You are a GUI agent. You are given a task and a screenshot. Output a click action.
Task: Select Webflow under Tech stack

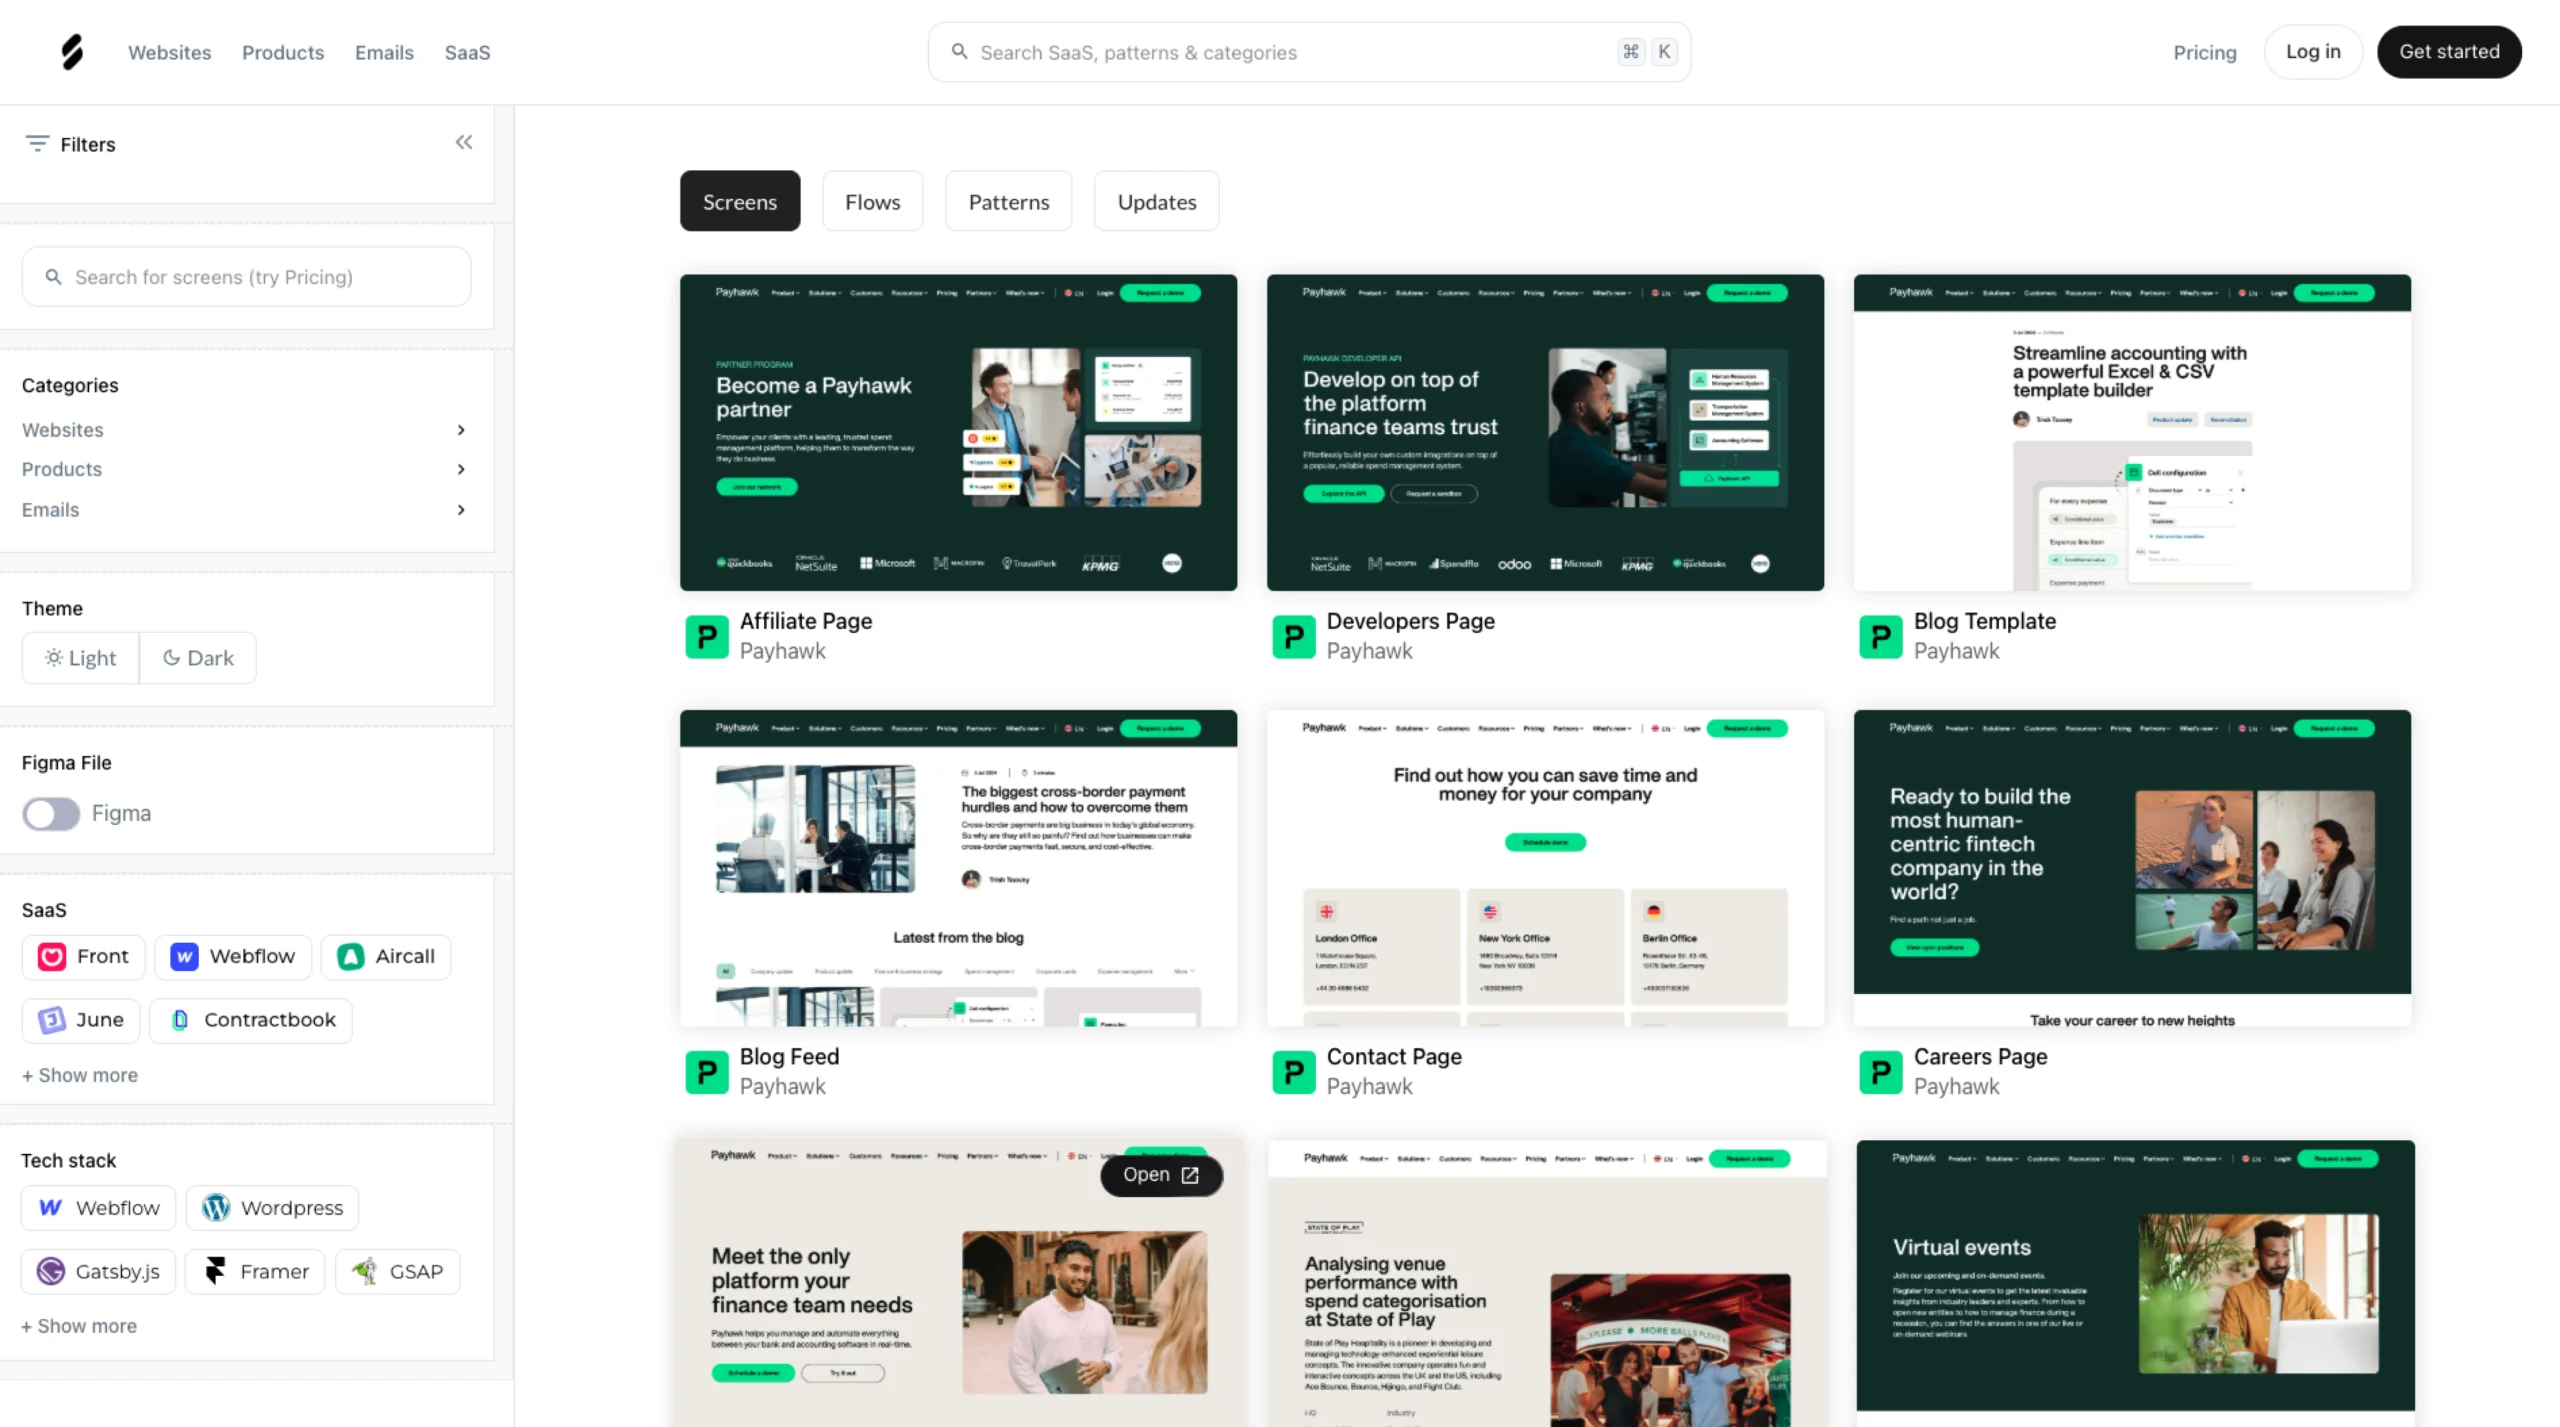point(98,1208)
